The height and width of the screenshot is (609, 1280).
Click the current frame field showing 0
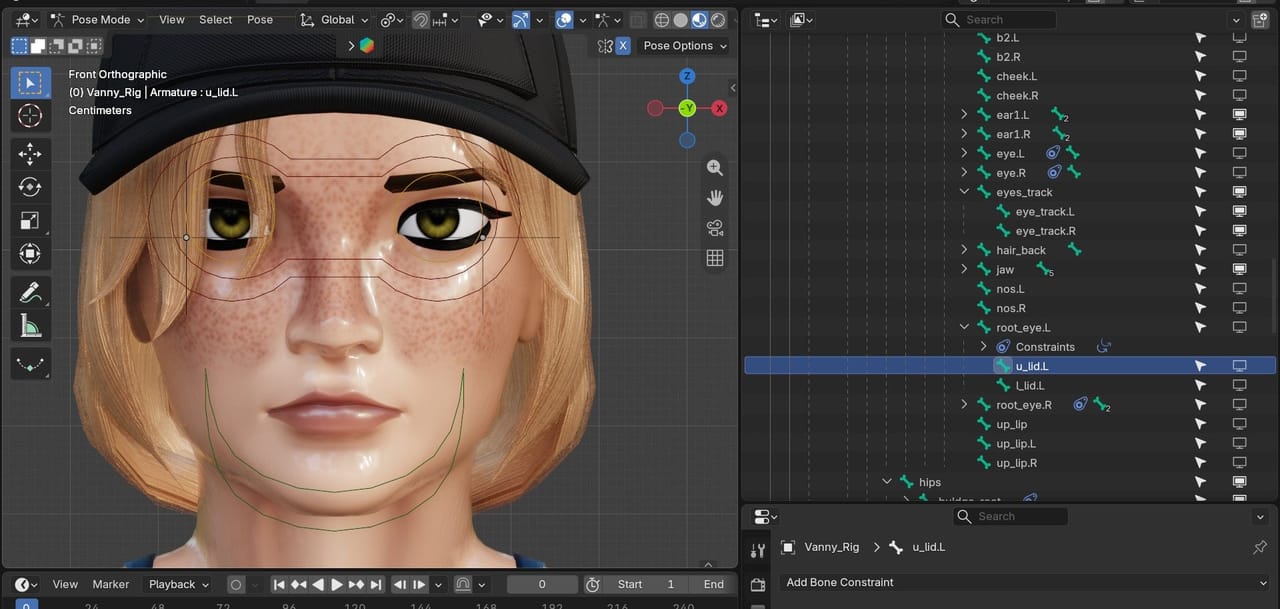click(542, 584)
